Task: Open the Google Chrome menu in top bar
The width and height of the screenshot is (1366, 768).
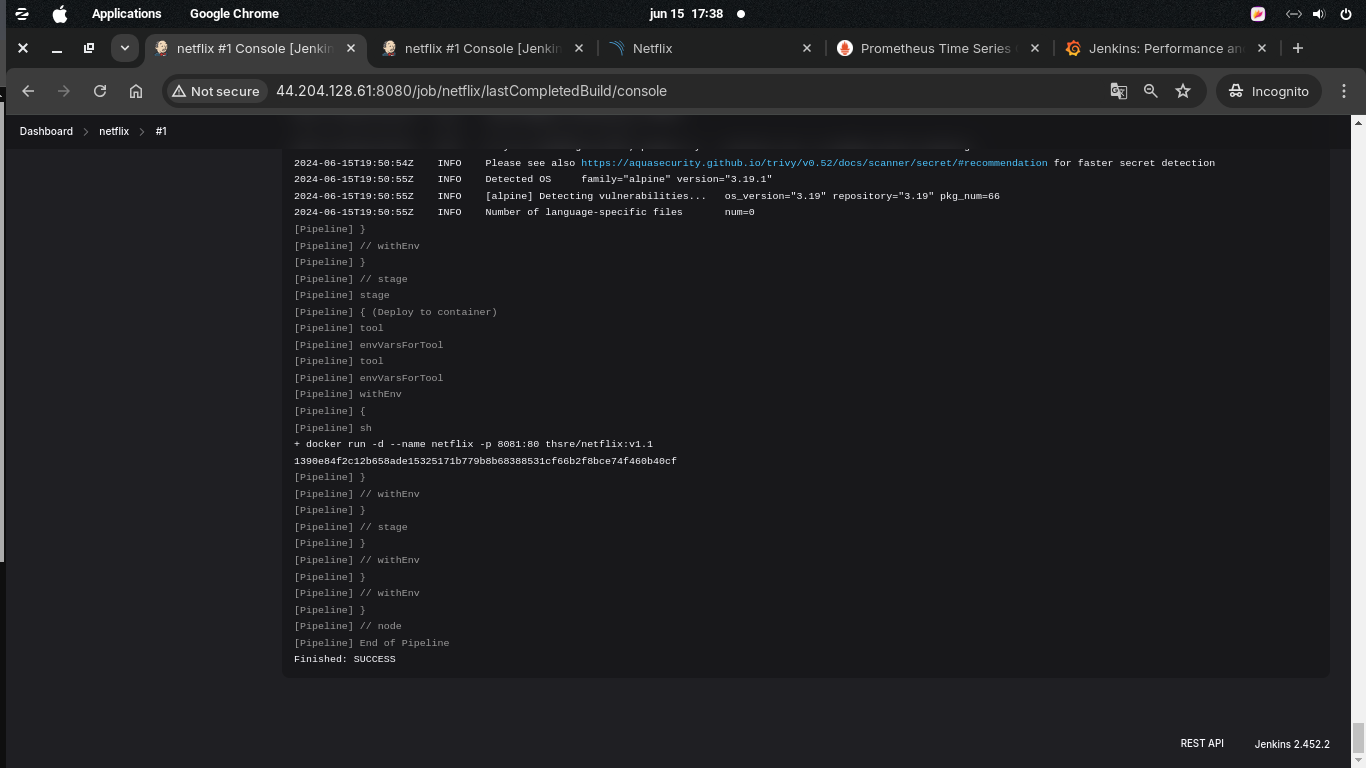Action: point(234,14)
